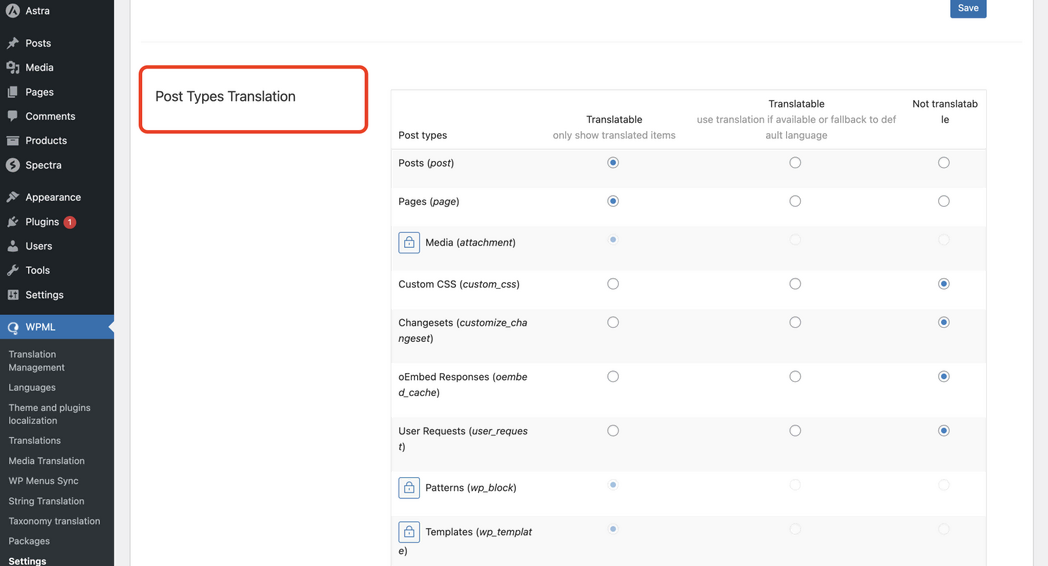Set Posts to Not translatable
Screen dimensions: 1048x566
pos(943,163)
